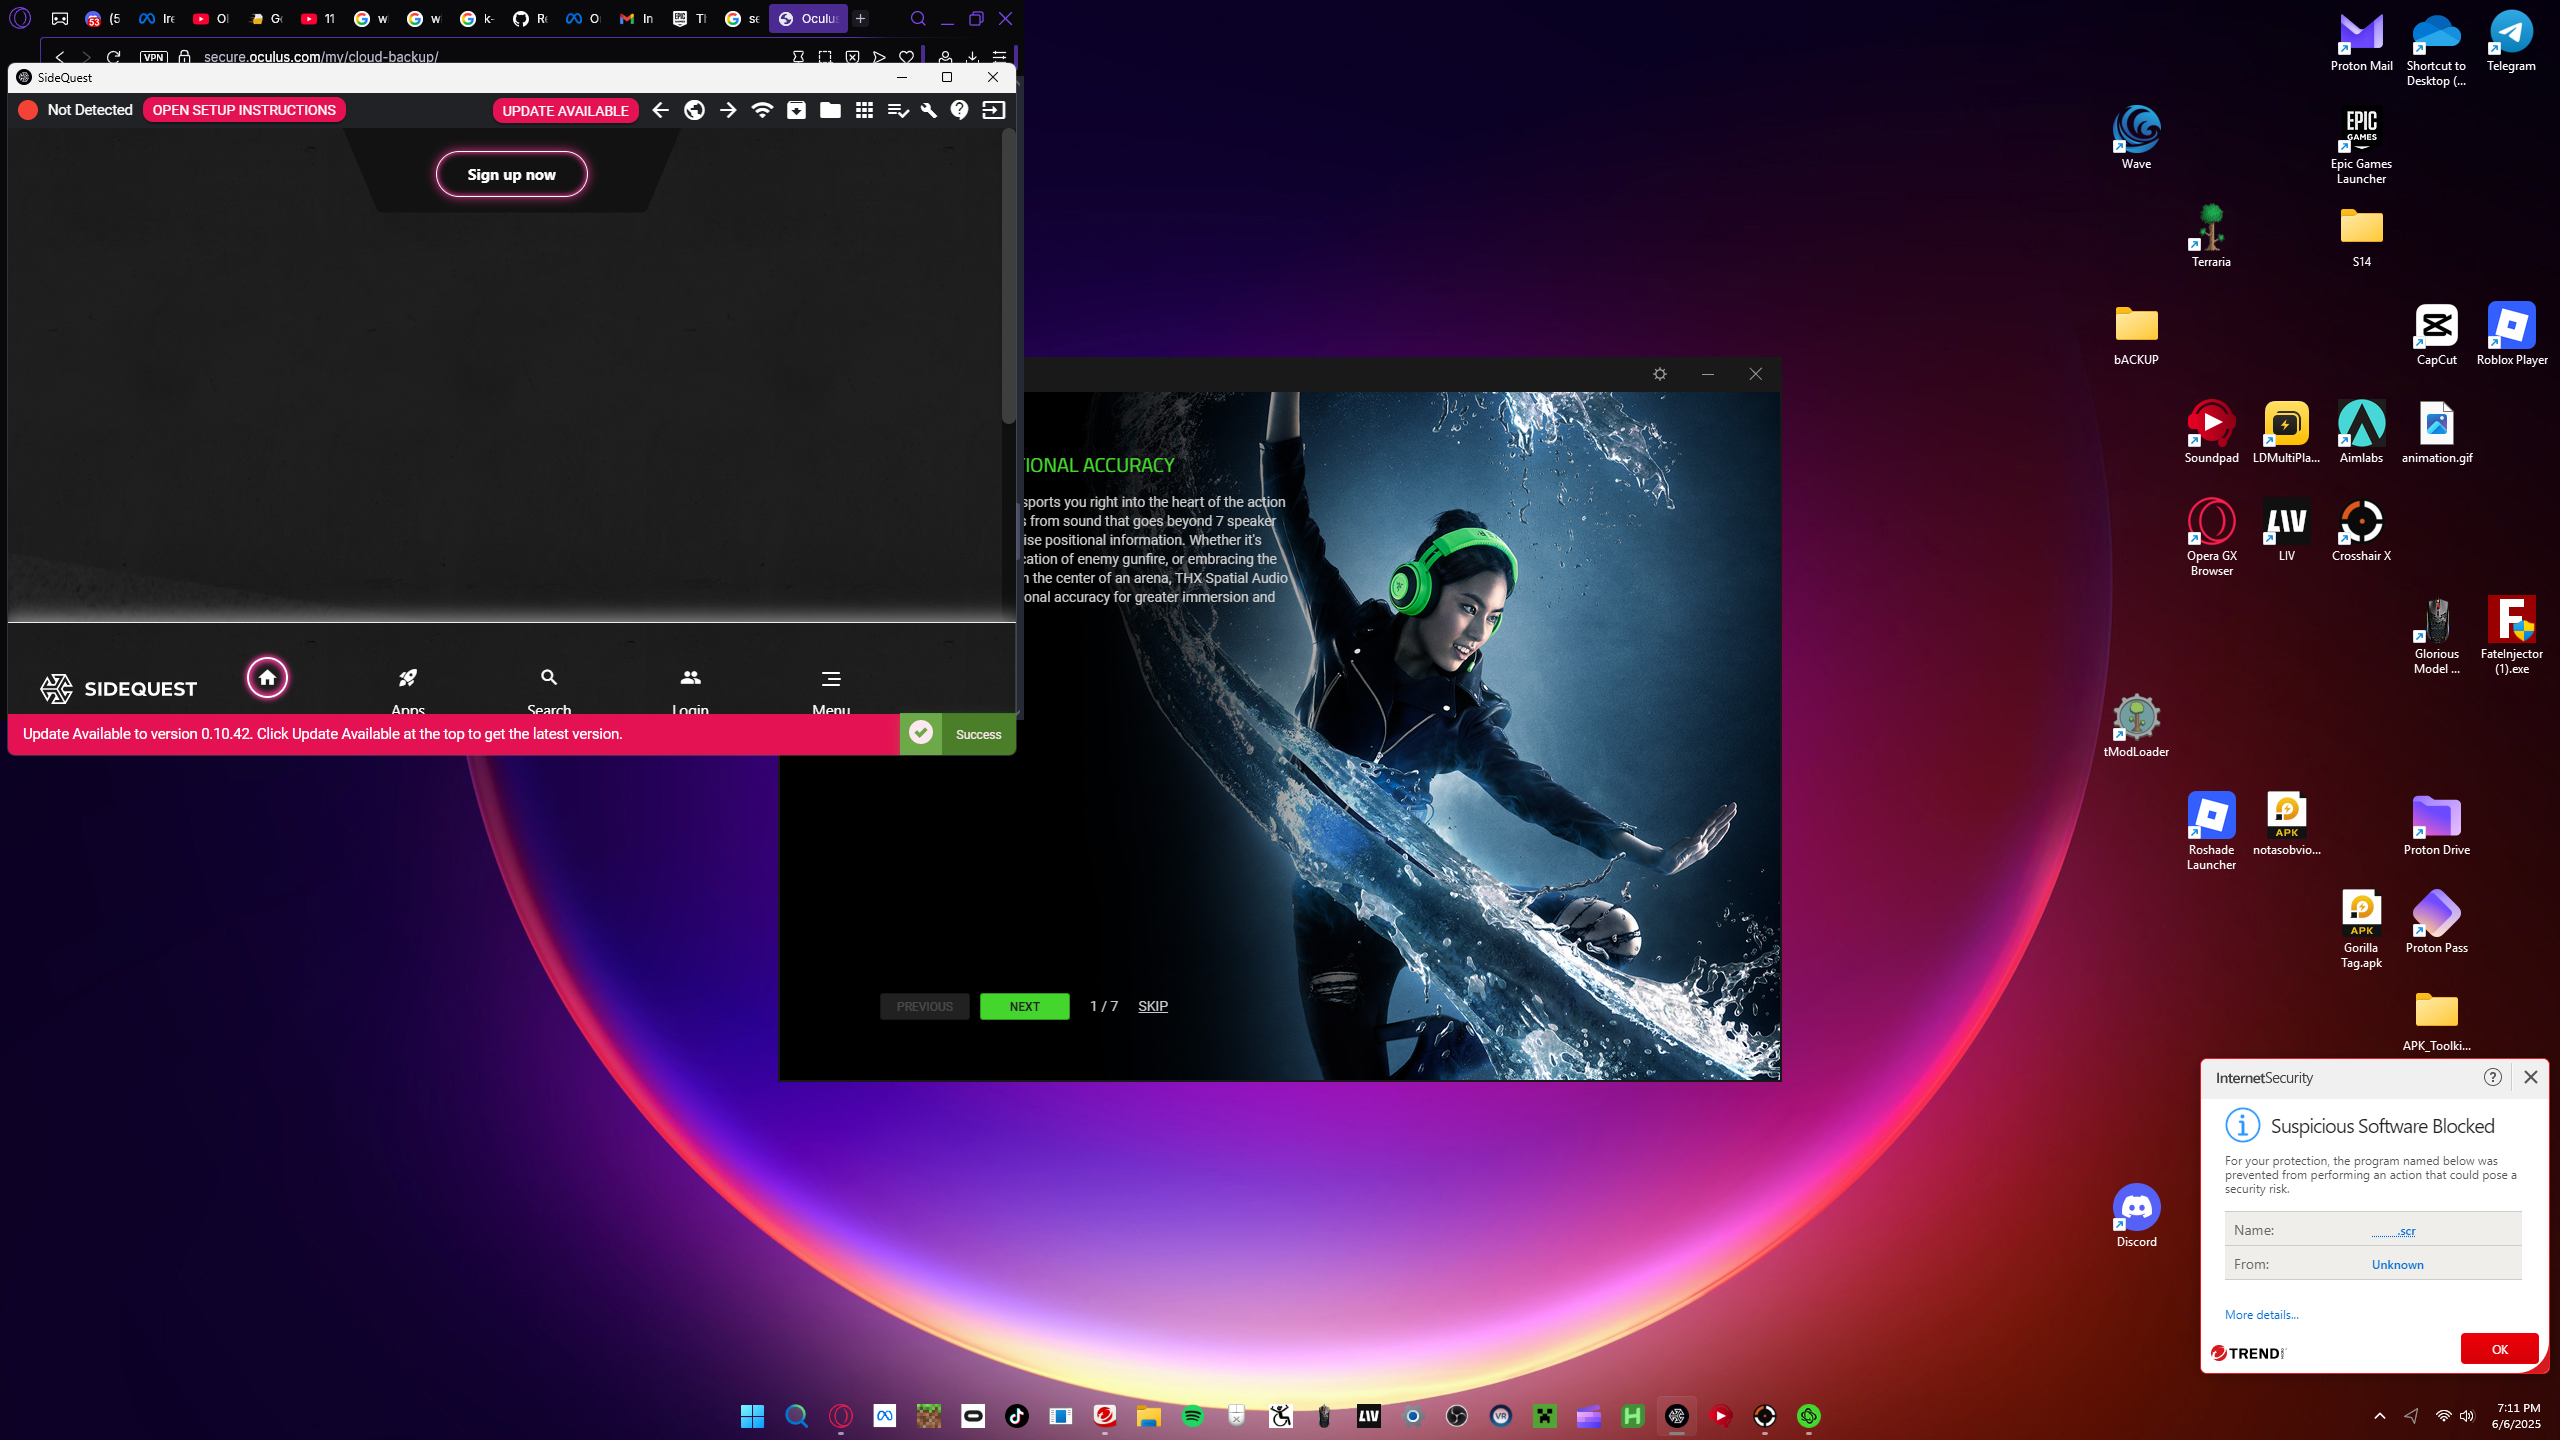Open a new browser tab
2560x1440 pixels.
coord(860,19)
